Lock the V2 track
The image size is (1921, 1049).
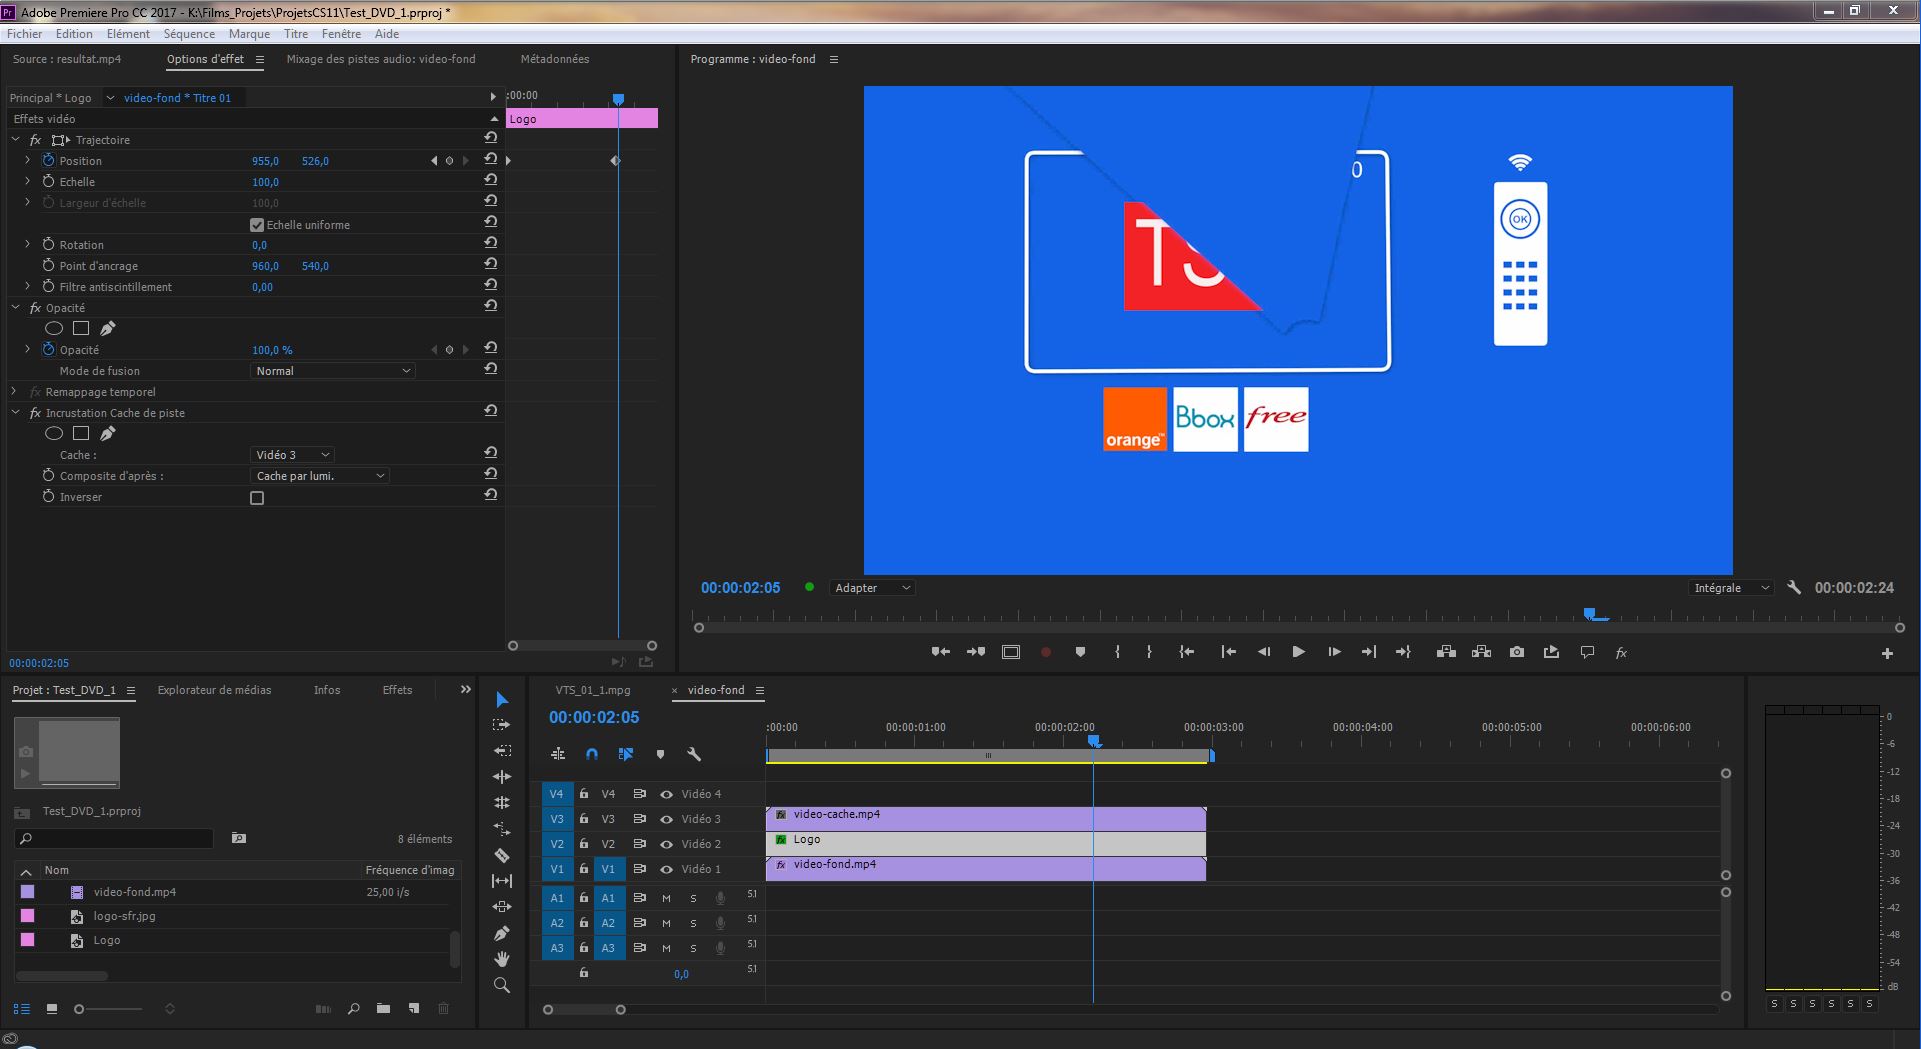coord(583,844)
